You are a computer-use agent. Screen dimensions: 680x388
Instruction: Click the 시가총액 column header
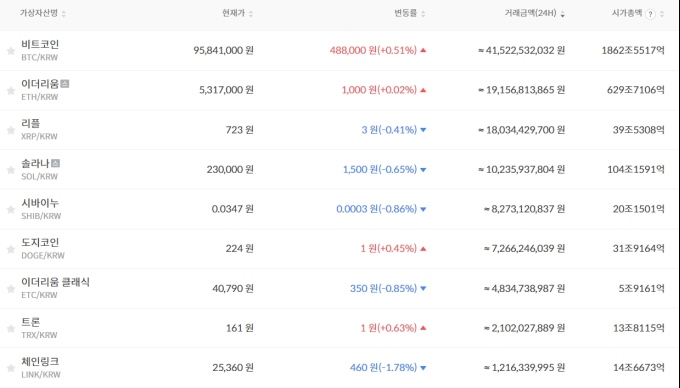pos(627,13)
